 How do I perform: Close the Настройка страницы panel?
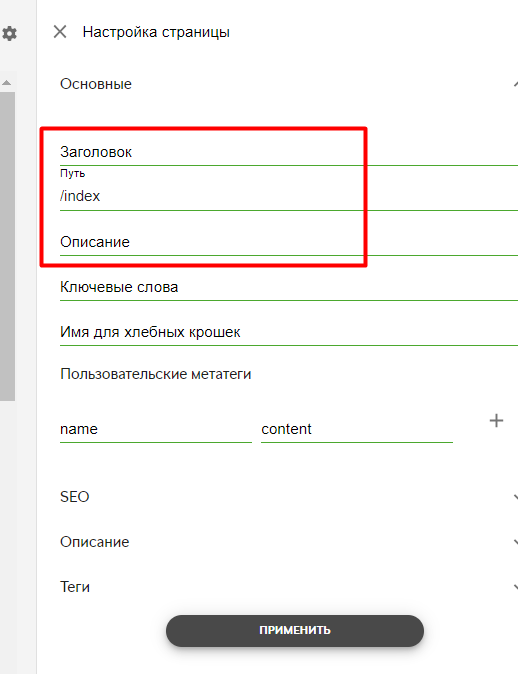click(x=60, y=31)
